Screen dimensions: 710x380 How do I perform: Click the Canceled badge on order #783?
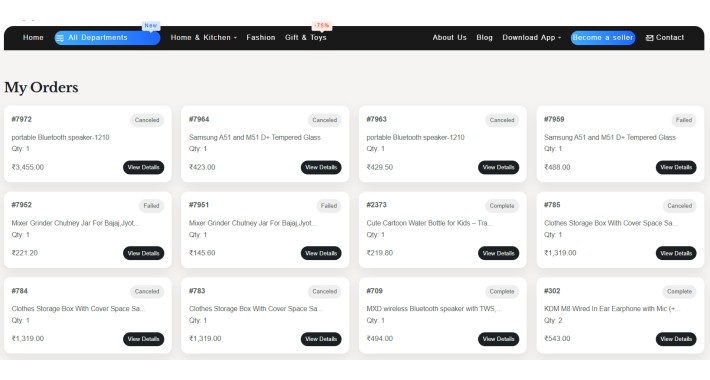click(324, 291)
